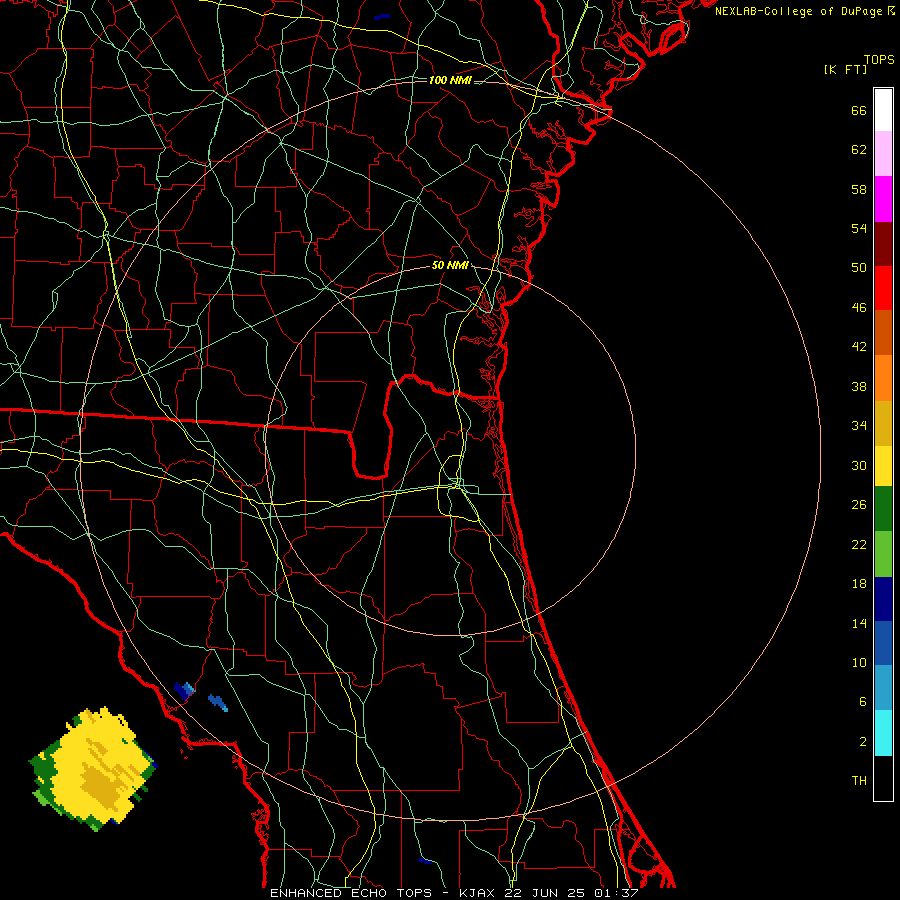The image size is (900, 900).
Task: Click the light green legend swatch
Action: [883, 554]
